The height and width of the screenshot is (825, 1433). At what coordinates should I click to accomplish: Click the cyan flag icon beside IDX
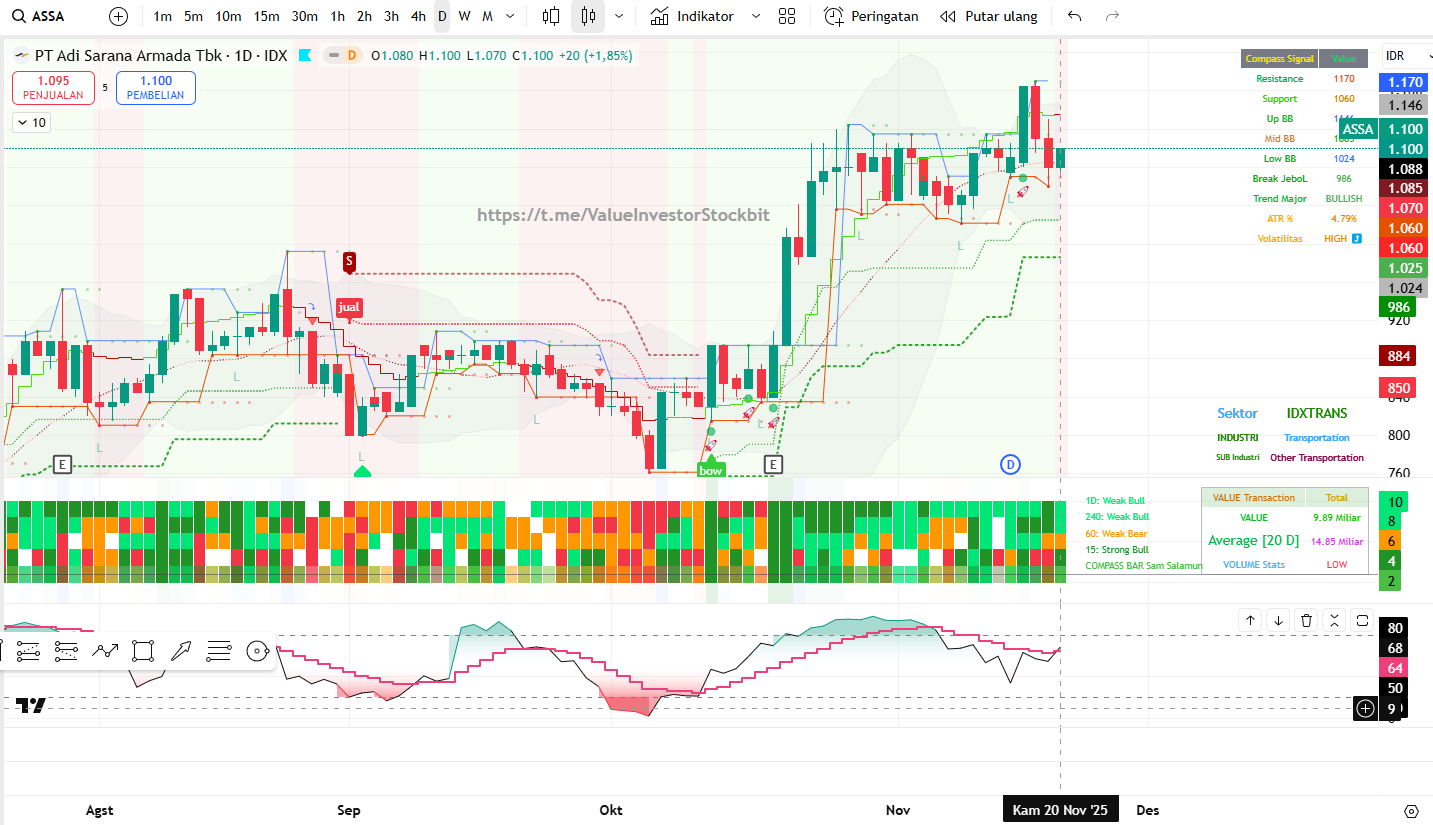305,56
